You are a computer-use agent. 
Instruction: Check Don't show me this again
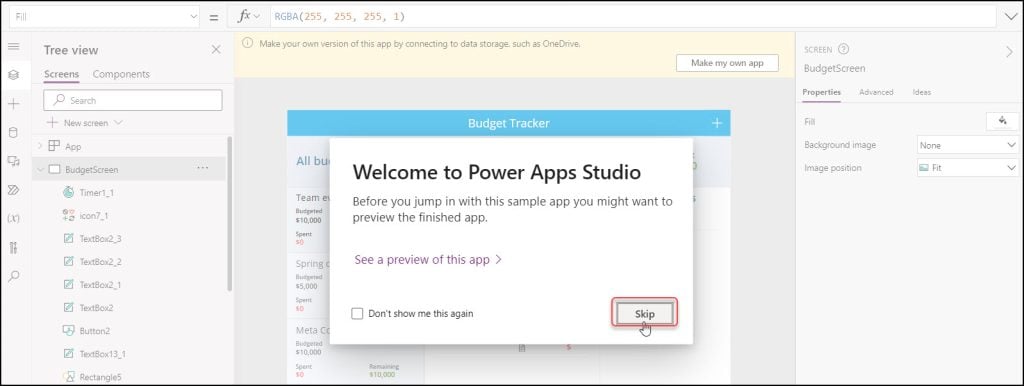pyautogui.click(x=357, y=314)
